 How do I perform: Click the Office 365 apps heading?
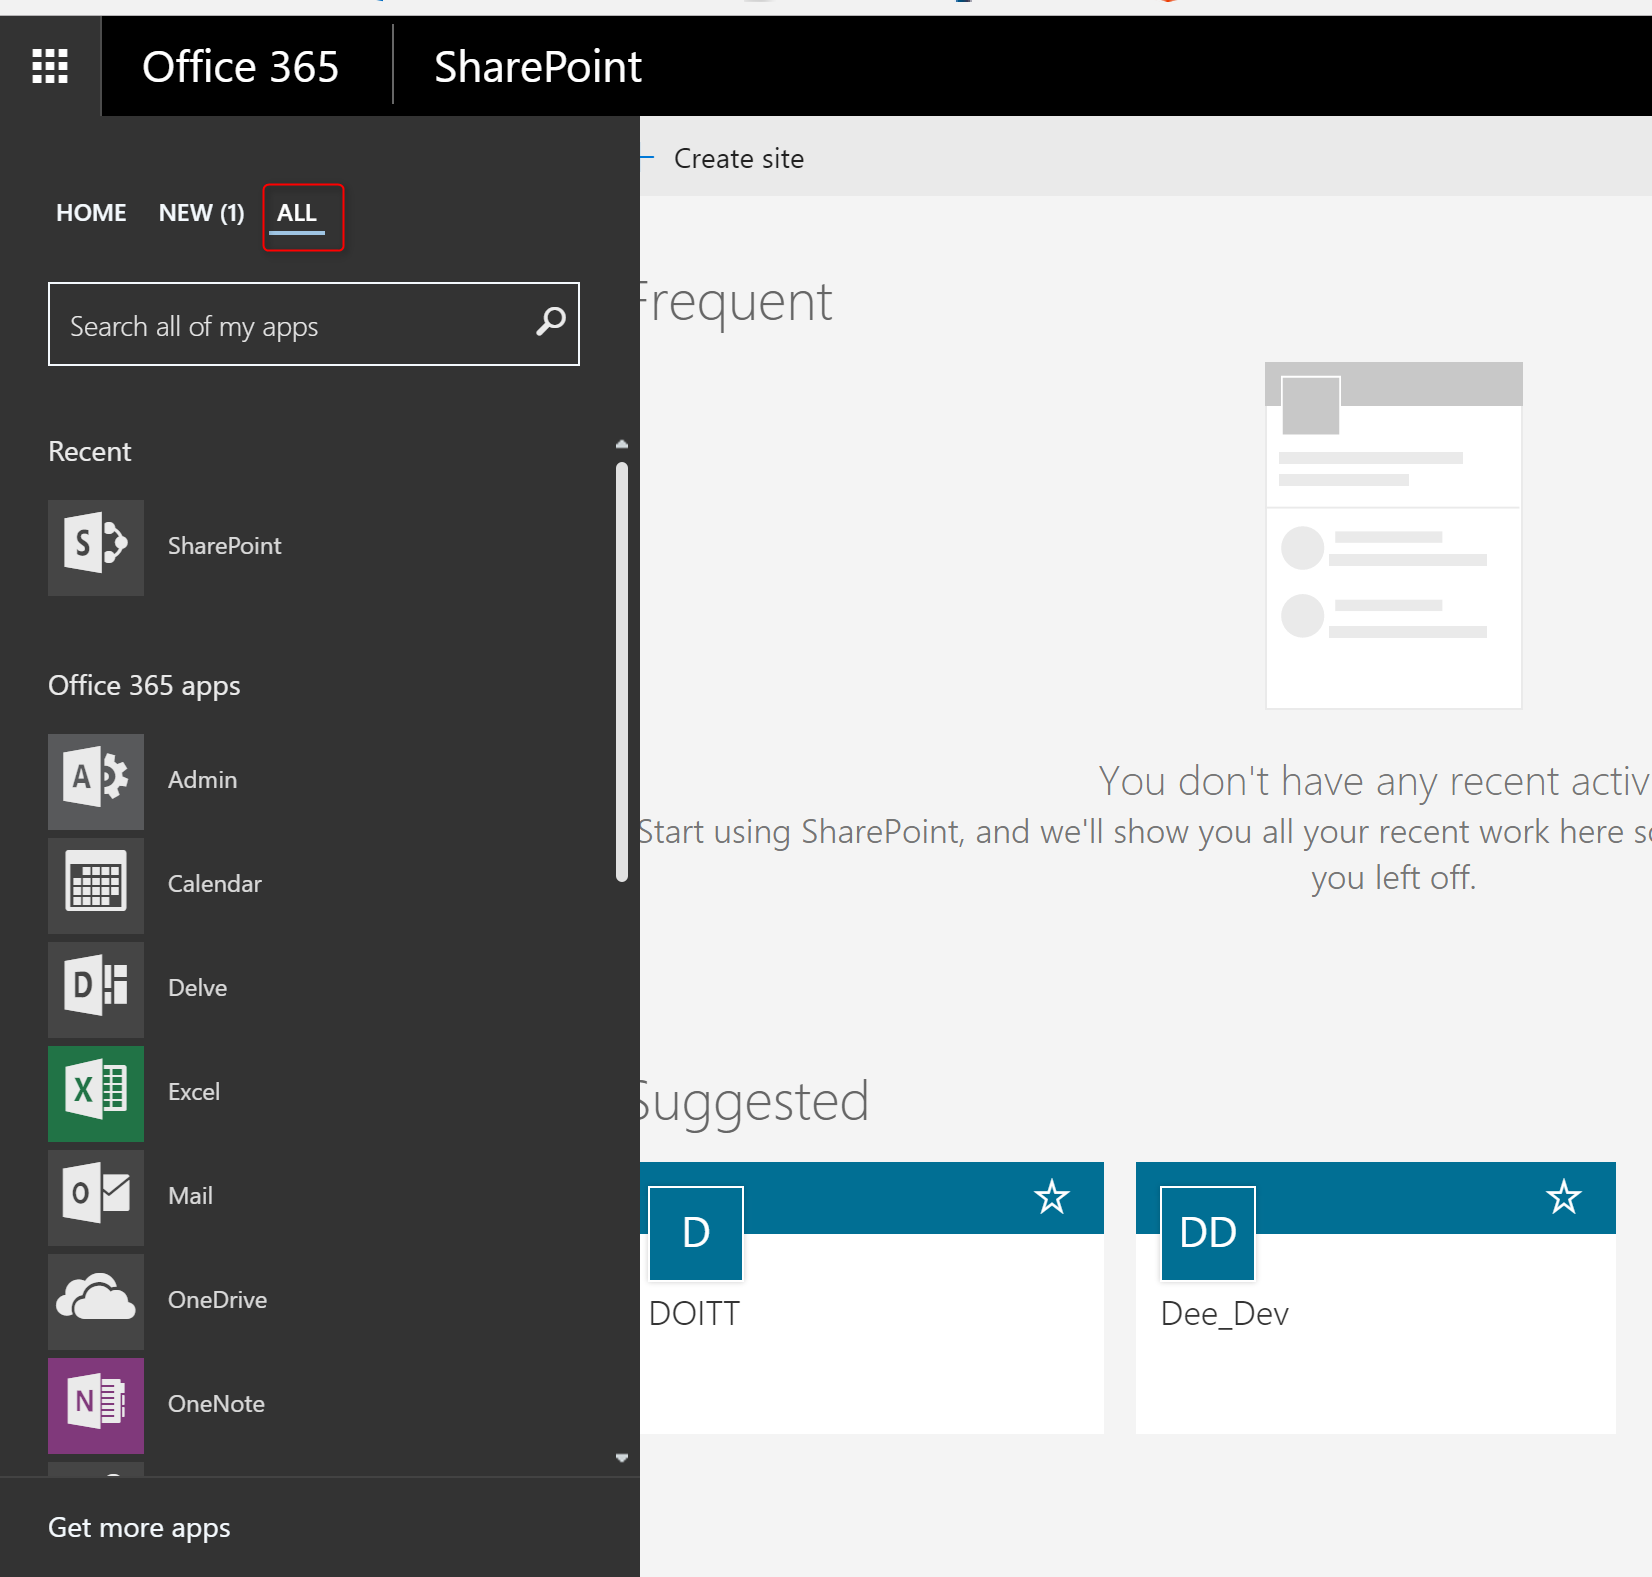pyautogui.click(x=144, y=686)
